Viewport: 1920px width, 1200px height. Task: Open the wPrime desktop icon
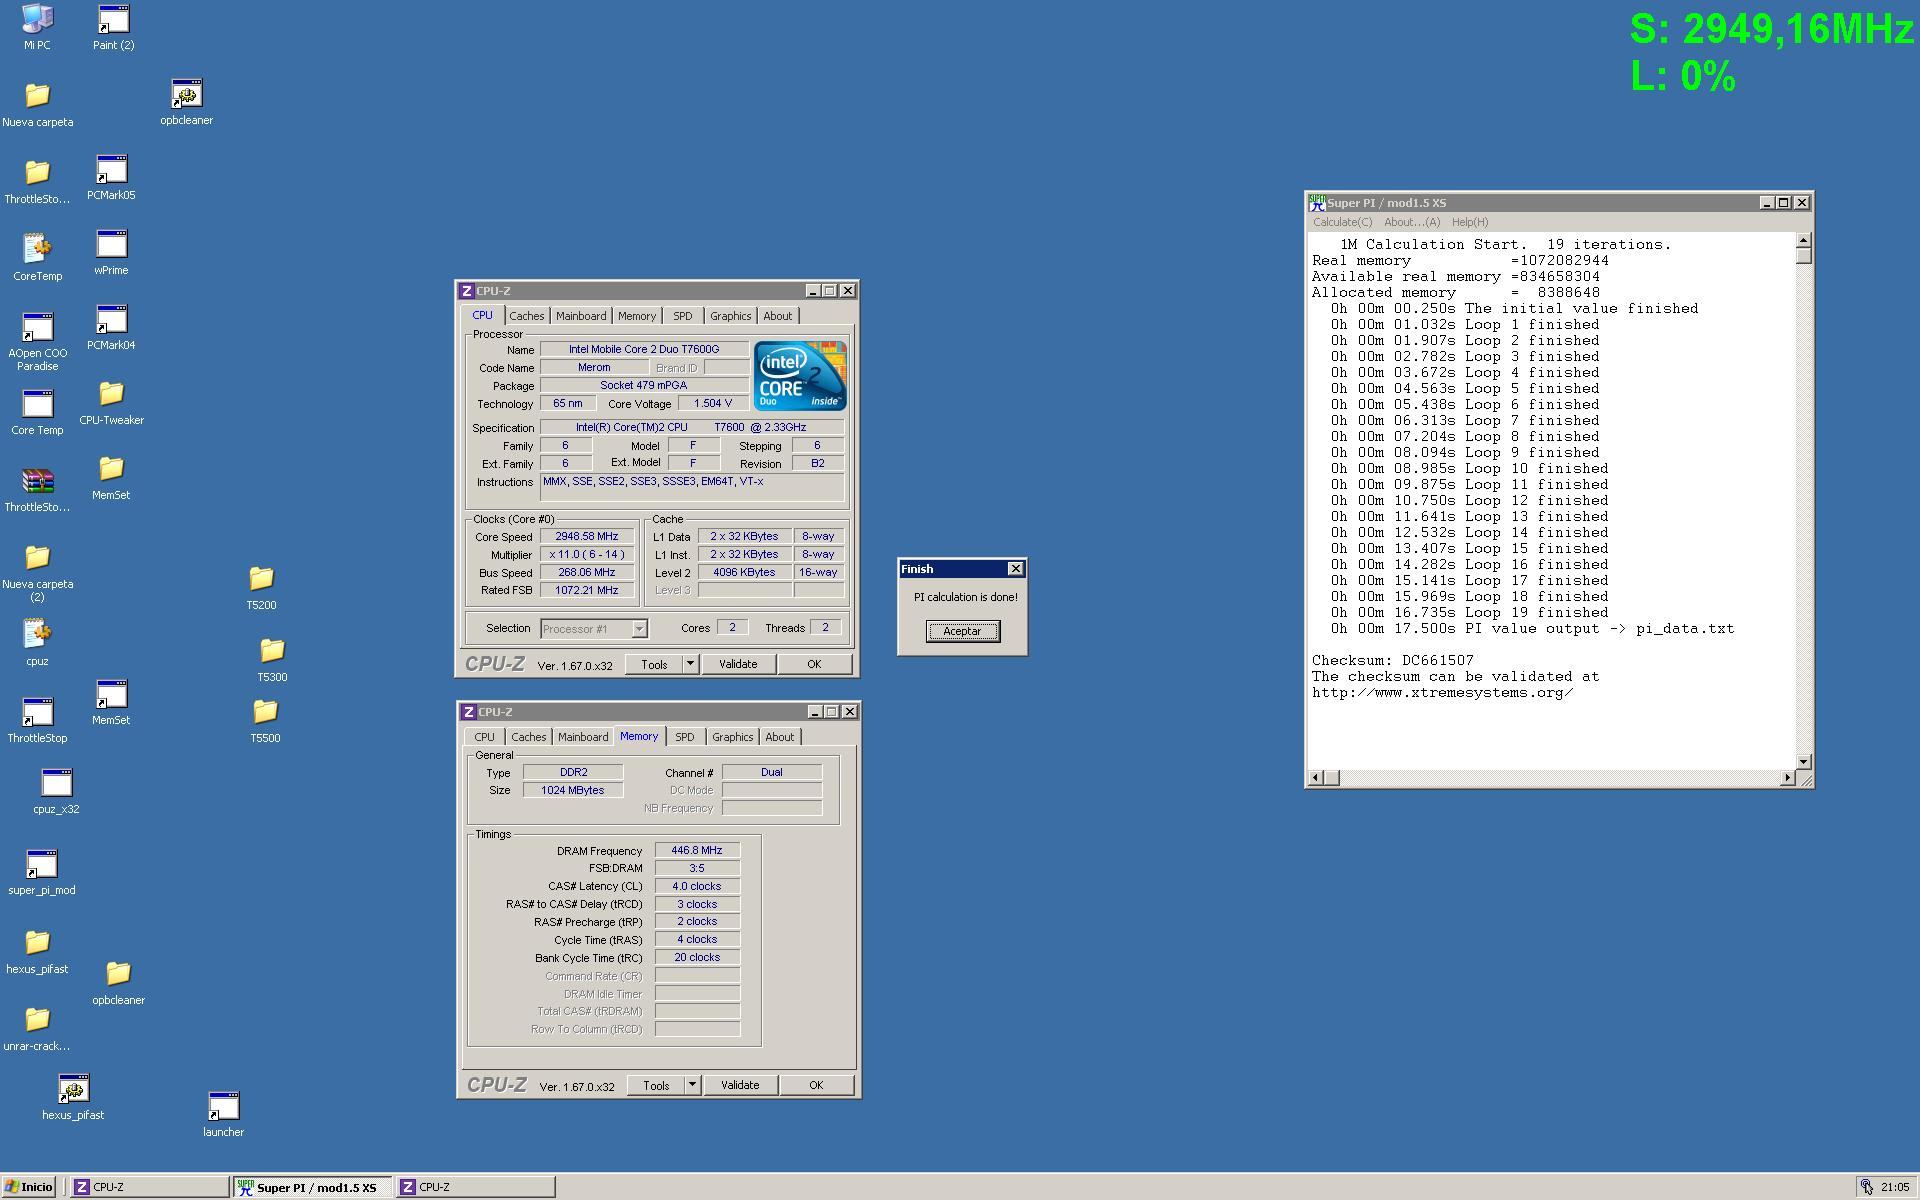pos(111,245)
